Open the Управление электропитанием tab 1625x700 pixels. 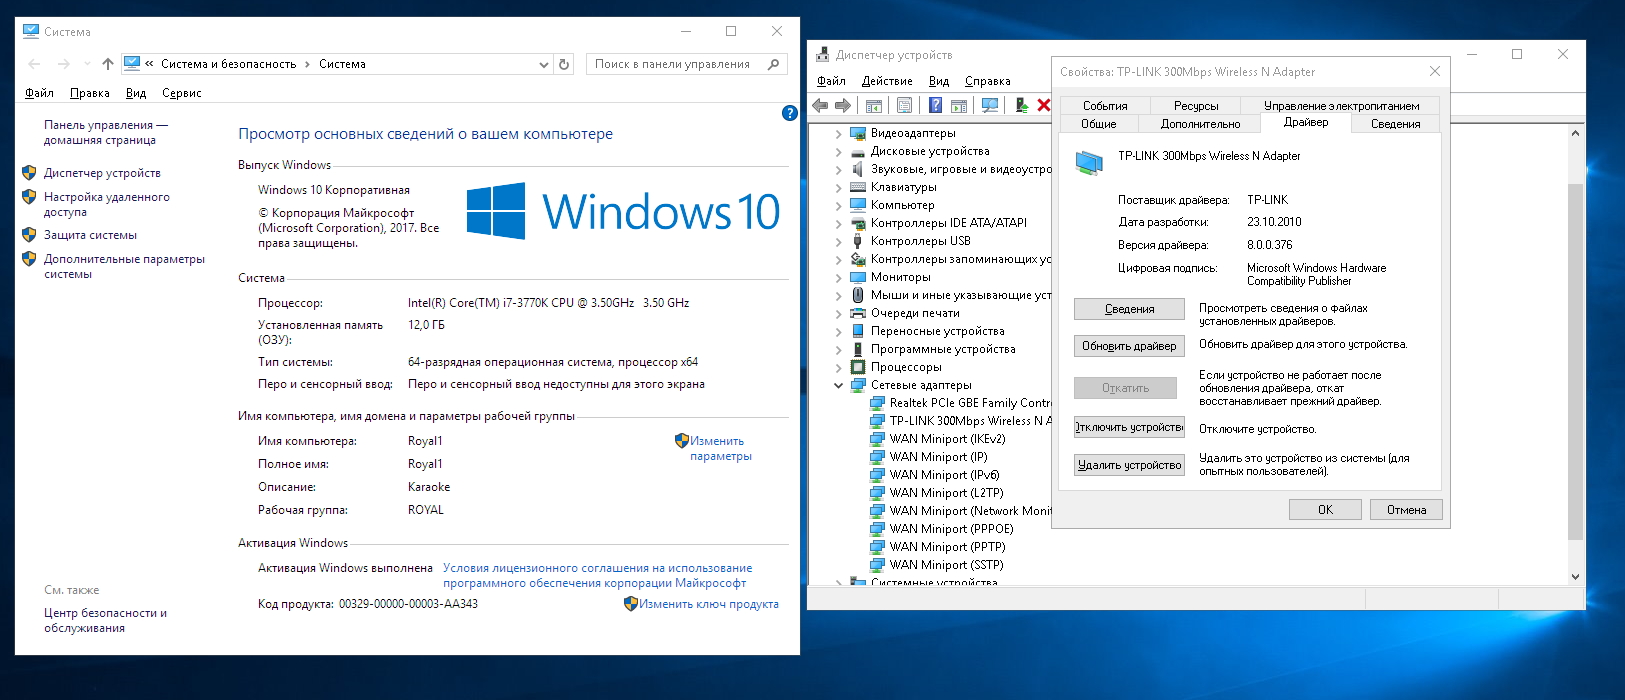coord(1341,106)
